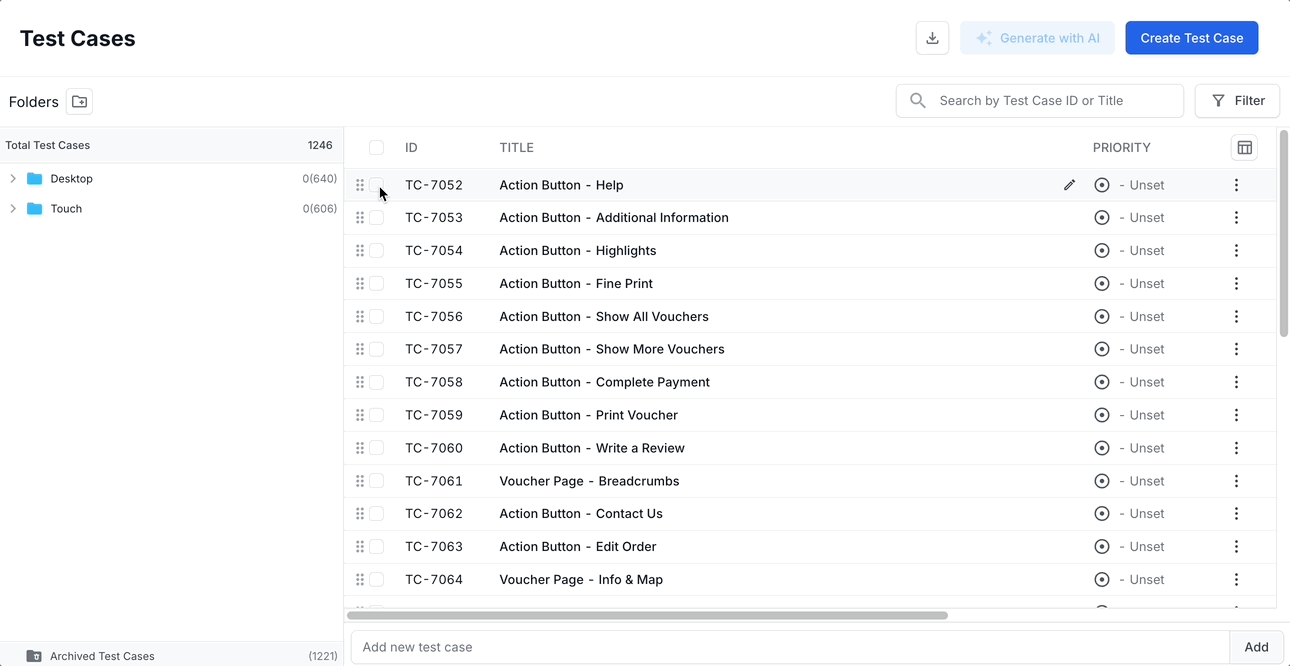The height and width of the screenshot is (666, 1290).
Task: Click the PRIORITY column header
Action: coord(1121,148)
